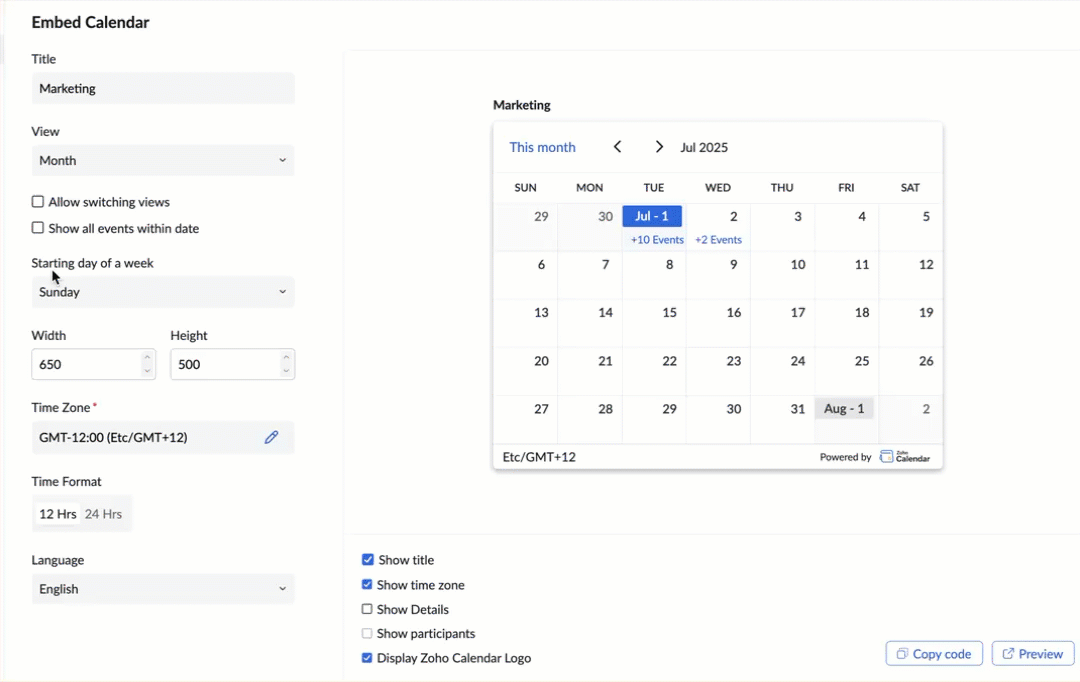Increase width using the up stepper arrow
This screenshot has width=1080, height=682.
tap(148, 358)
